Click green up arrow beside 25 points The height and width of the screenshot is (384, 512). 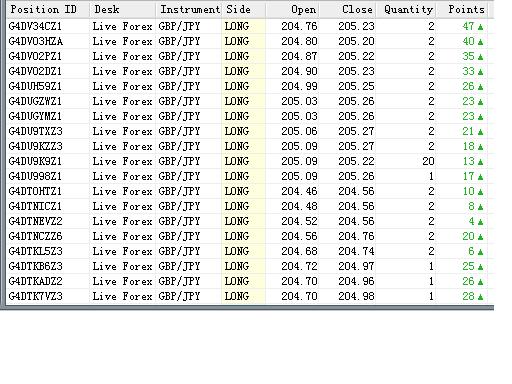480,267
